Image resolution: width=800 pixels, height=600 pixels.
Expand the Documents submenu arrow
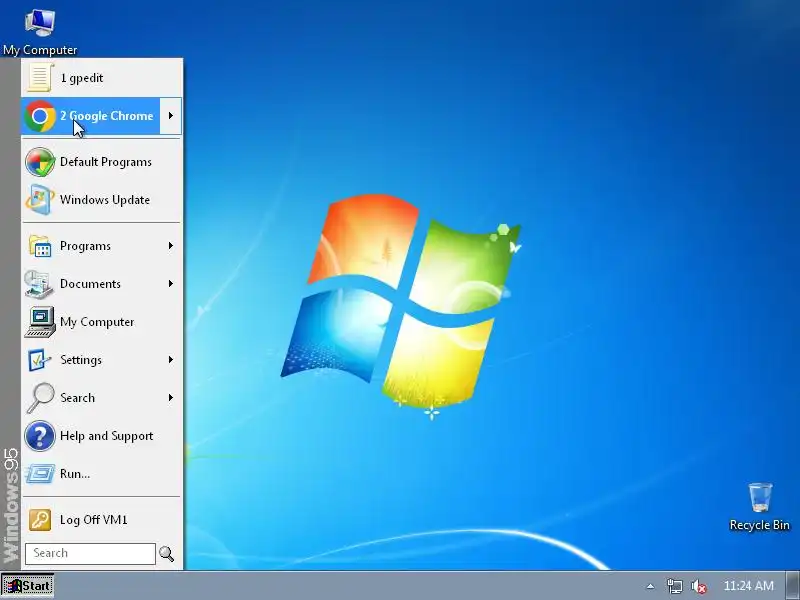pyautogui.click(x=171, y=284)
